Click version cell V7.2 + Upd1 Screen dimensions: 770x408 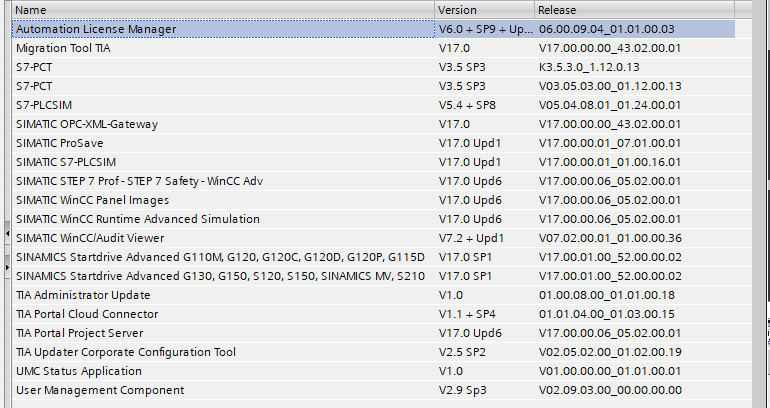coord(471,239)
